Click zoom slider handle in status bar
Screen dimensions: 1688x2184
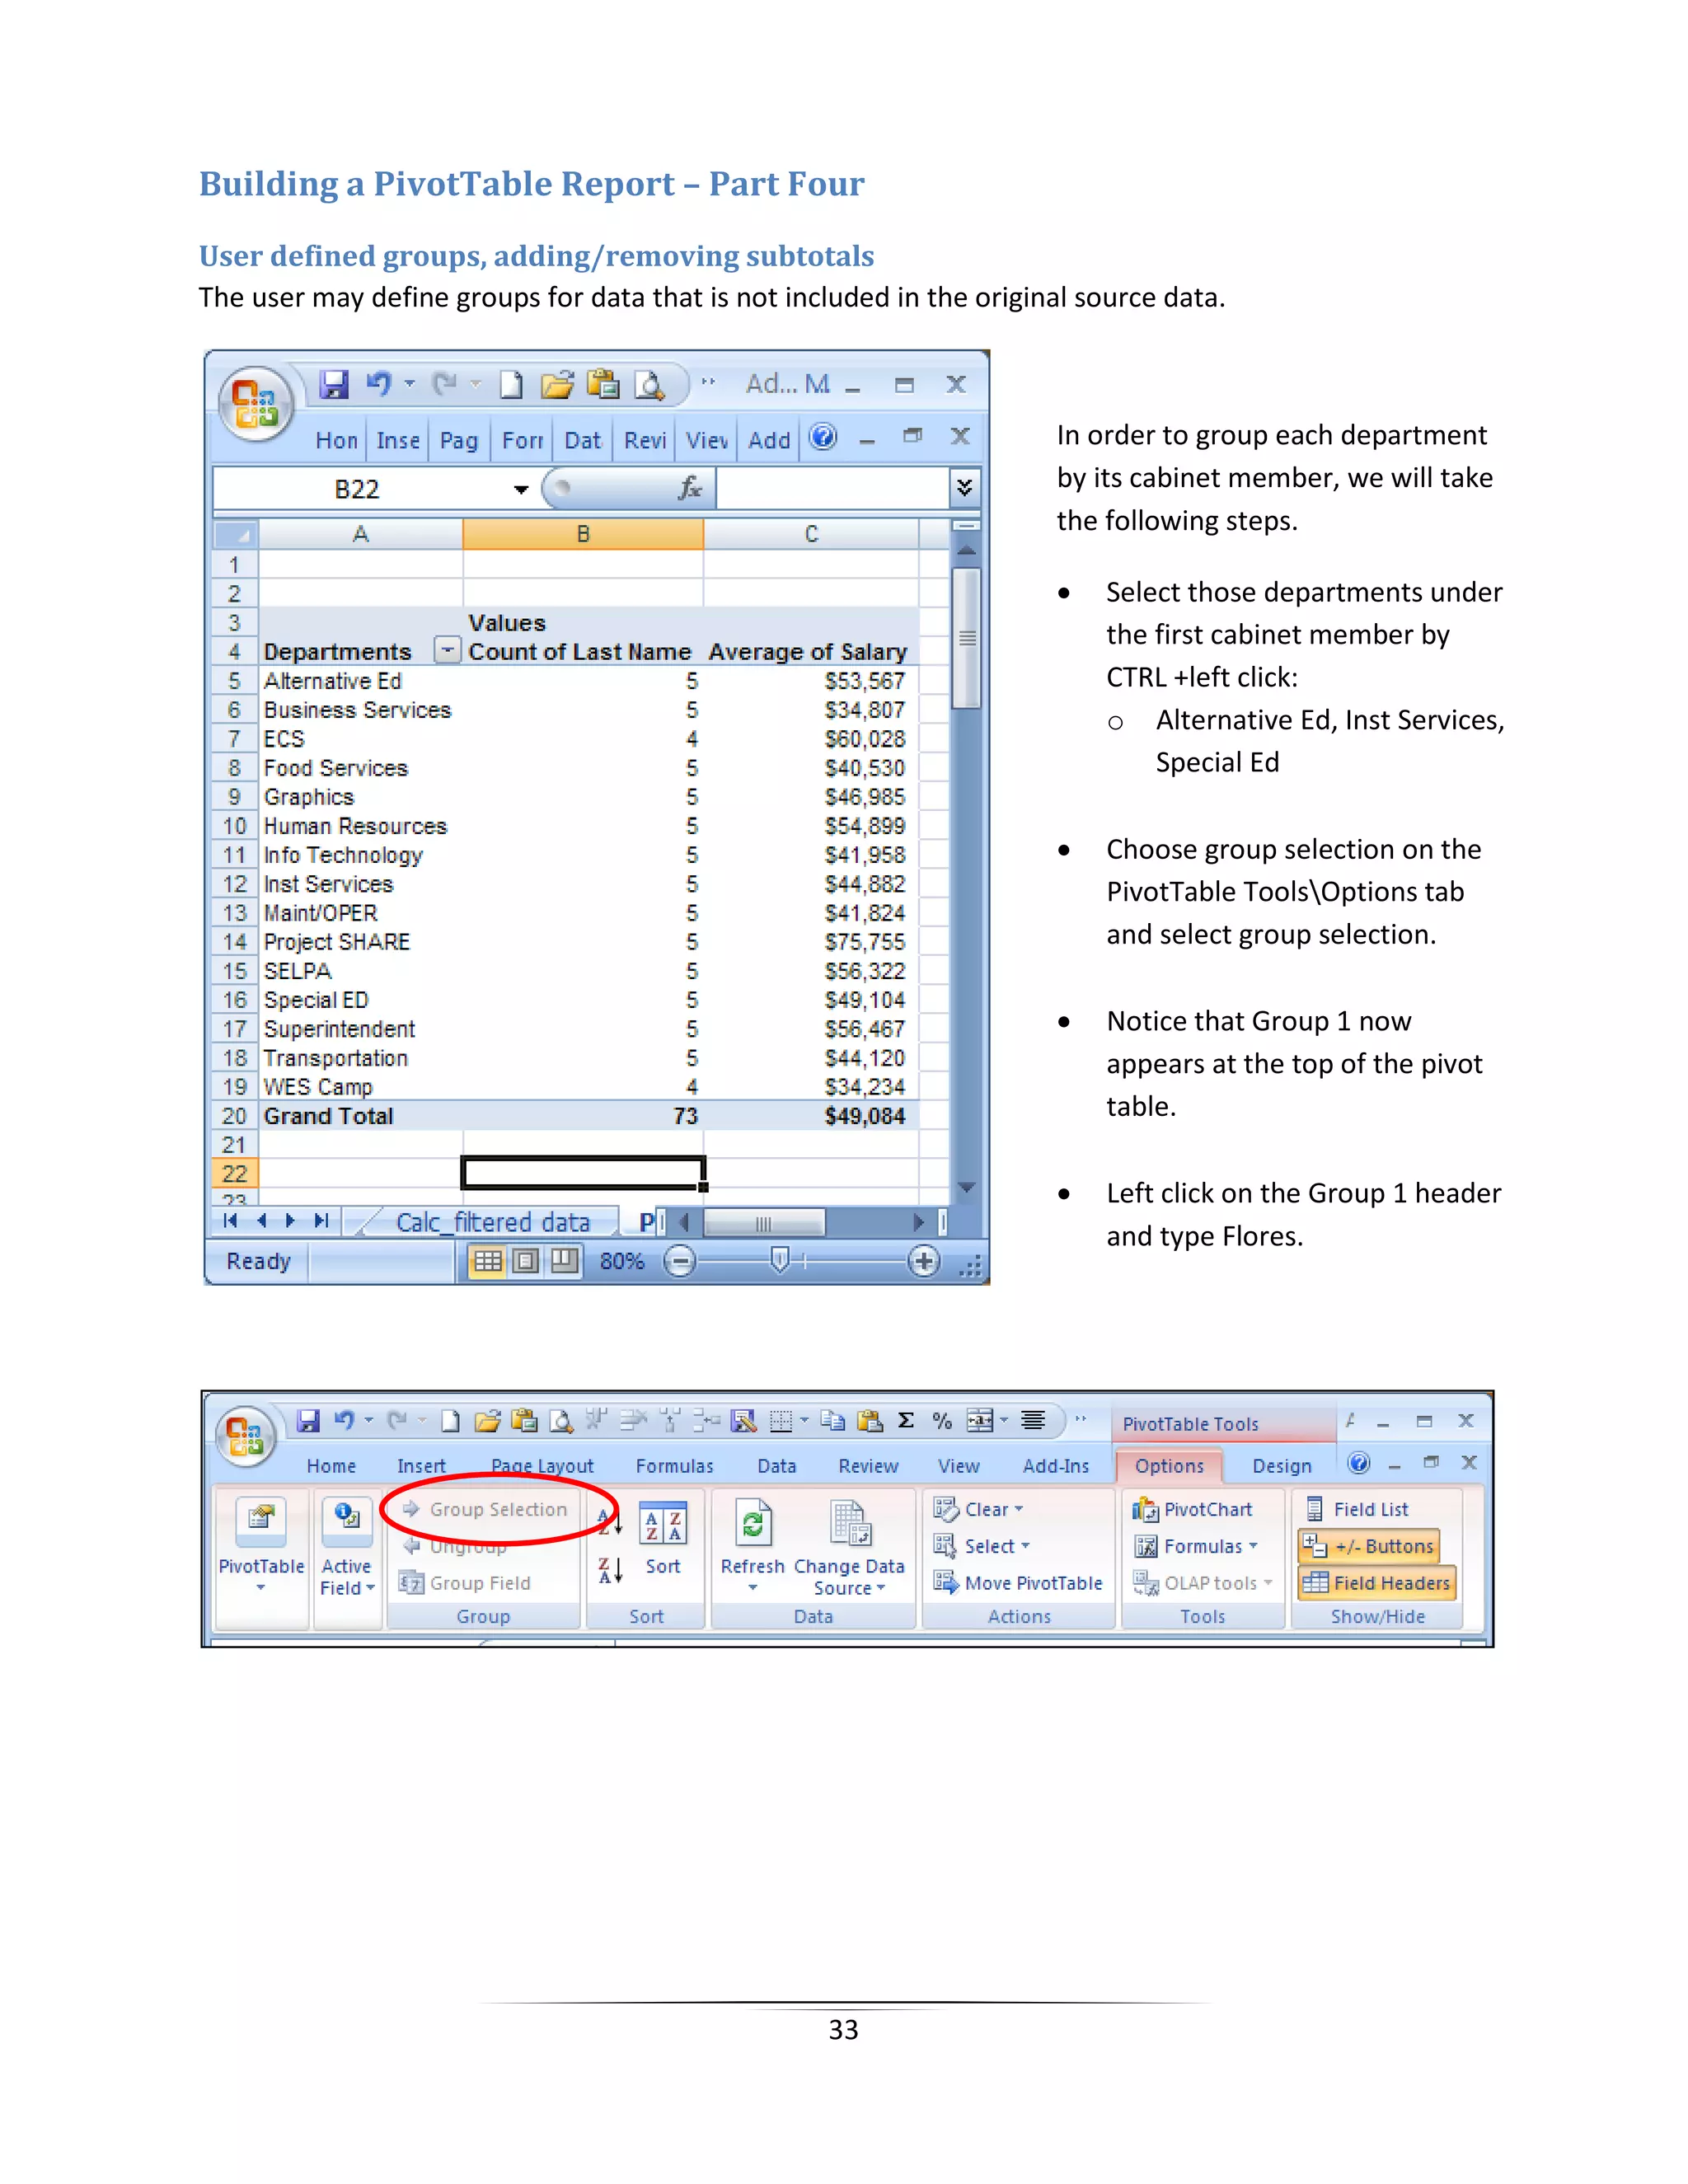click(781, 1261)
